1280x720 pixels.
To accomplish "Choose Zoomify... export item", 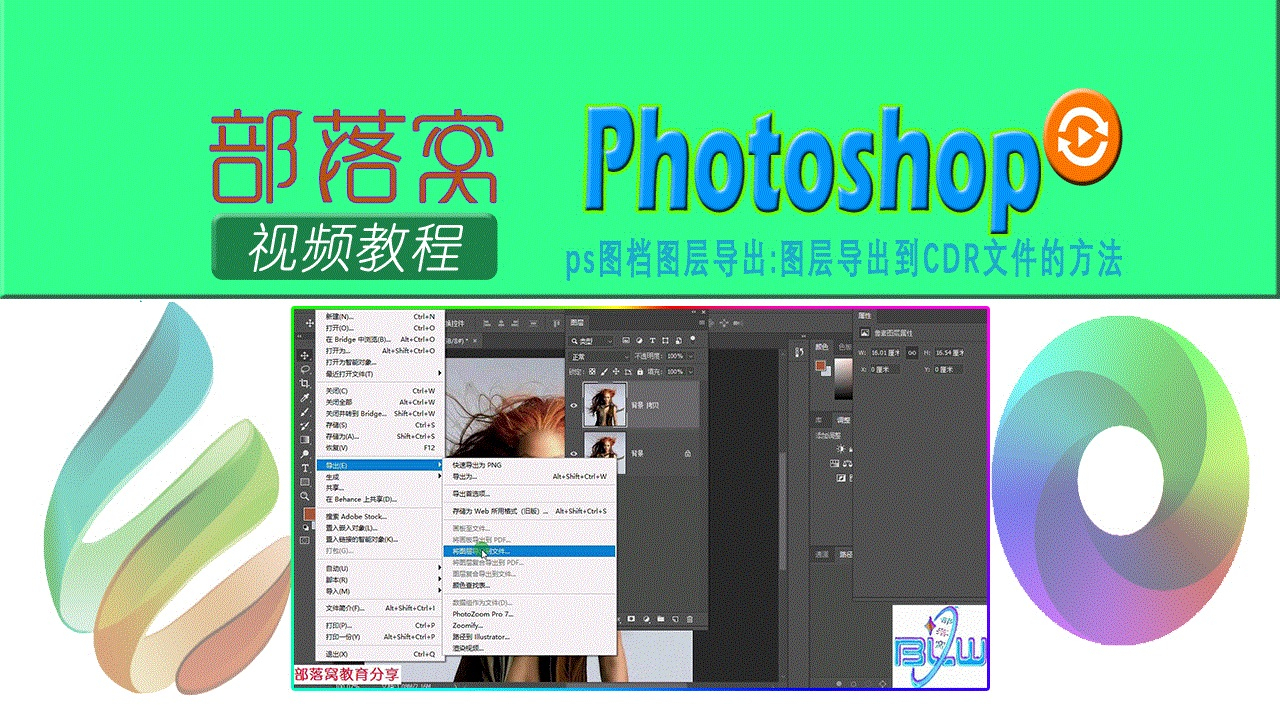I will pyautogui.click(x=529, y=626).
